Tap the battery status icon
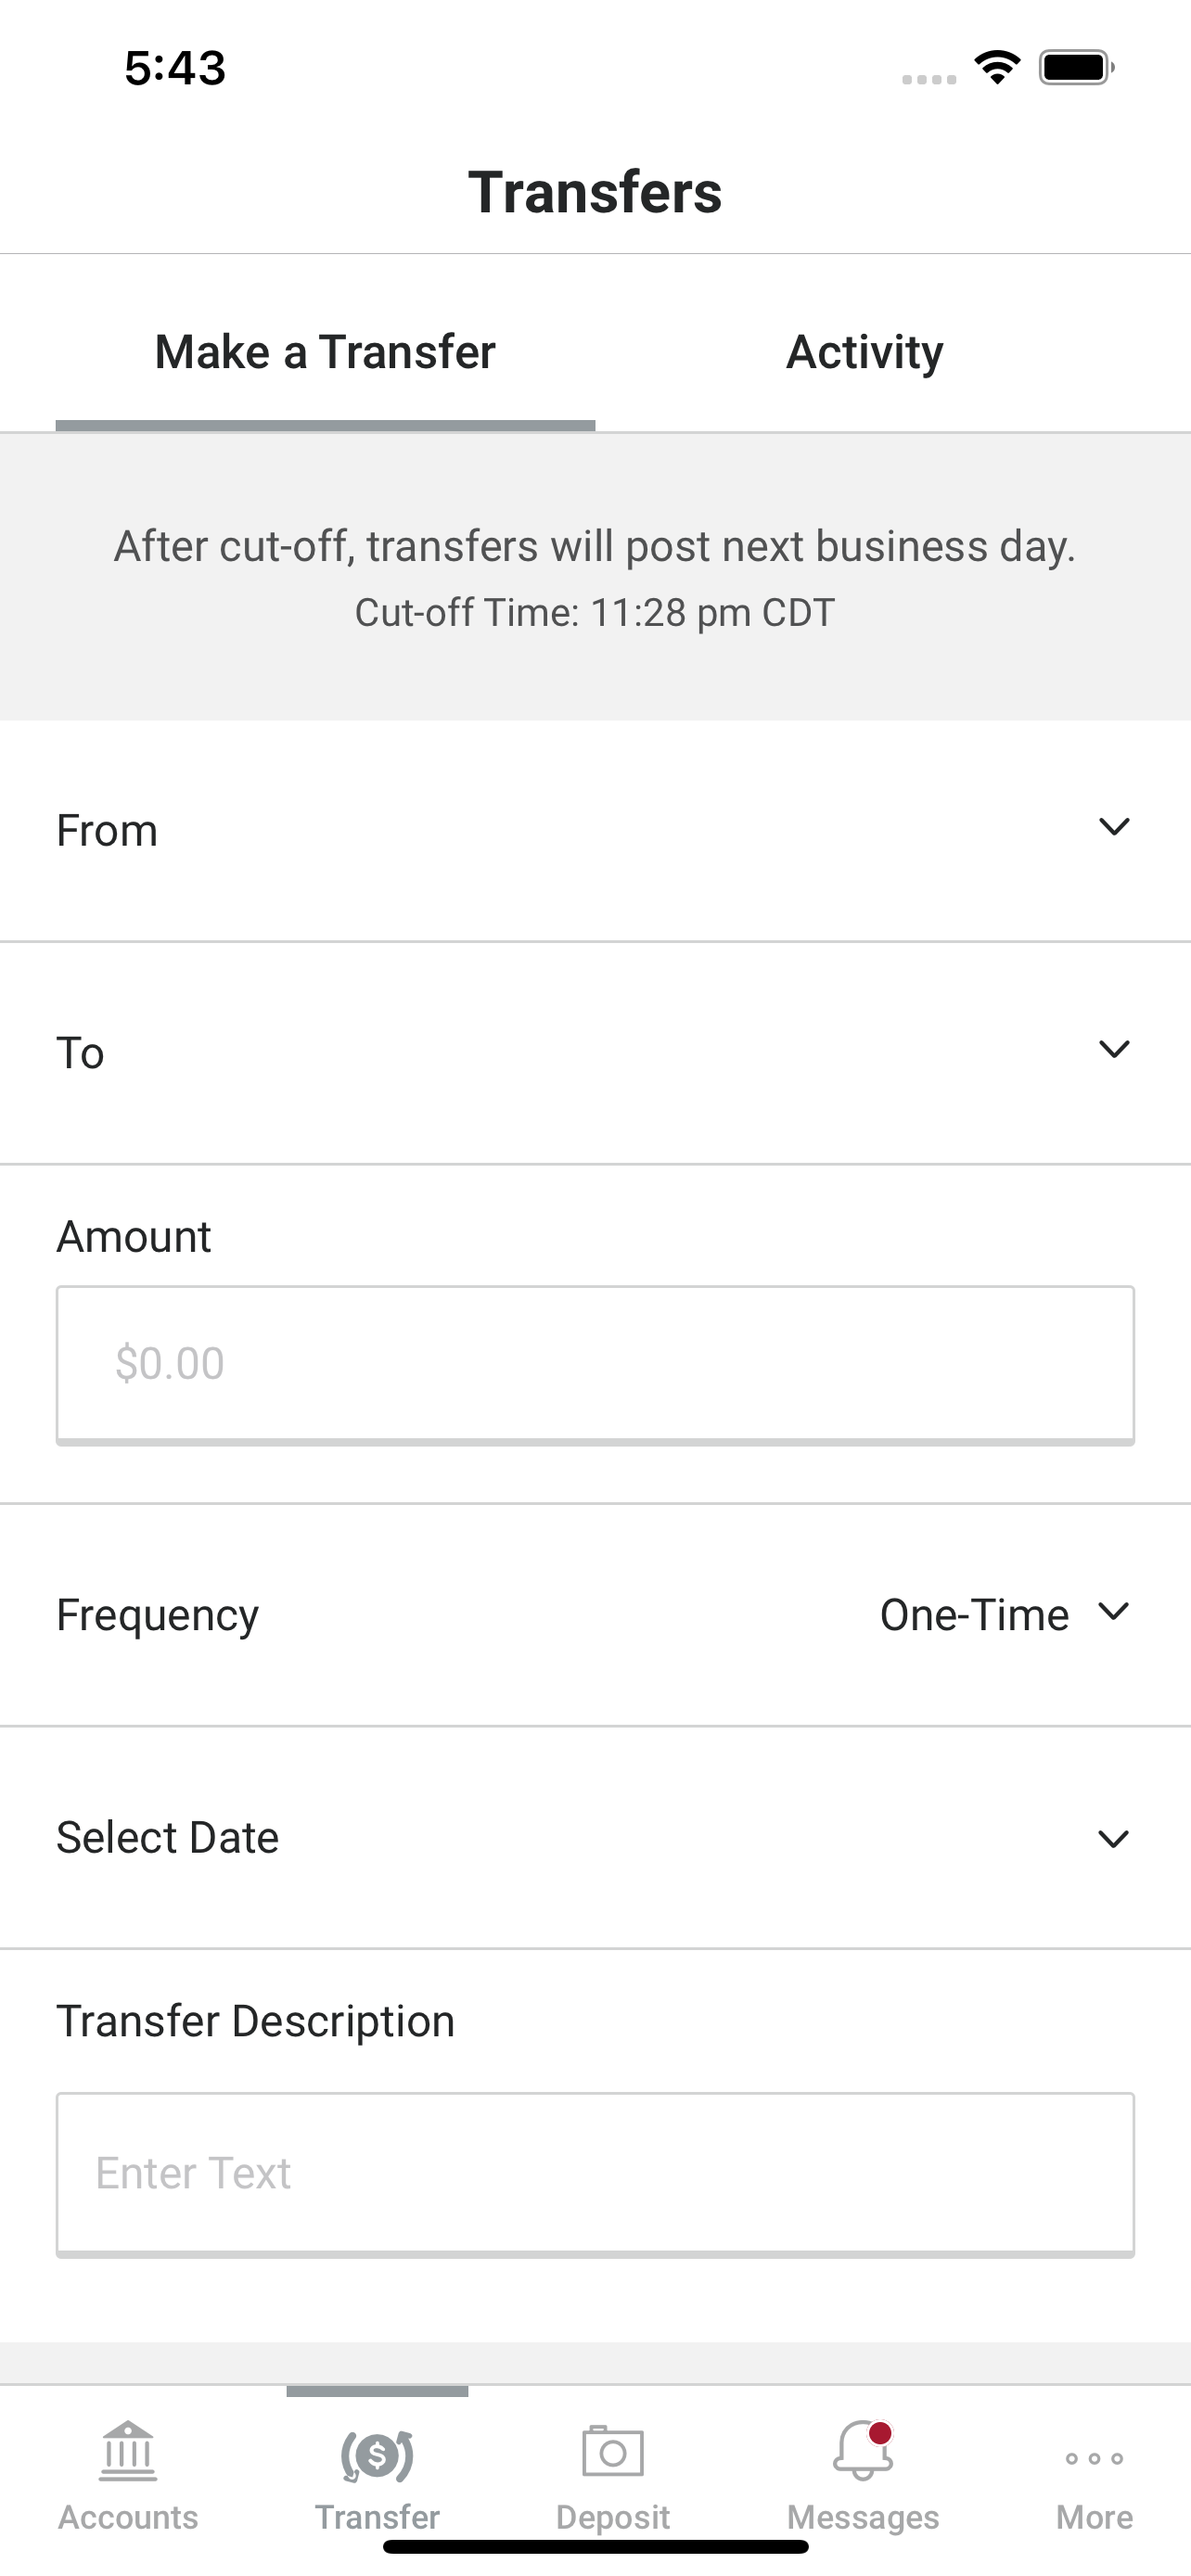 point(1077,67)
